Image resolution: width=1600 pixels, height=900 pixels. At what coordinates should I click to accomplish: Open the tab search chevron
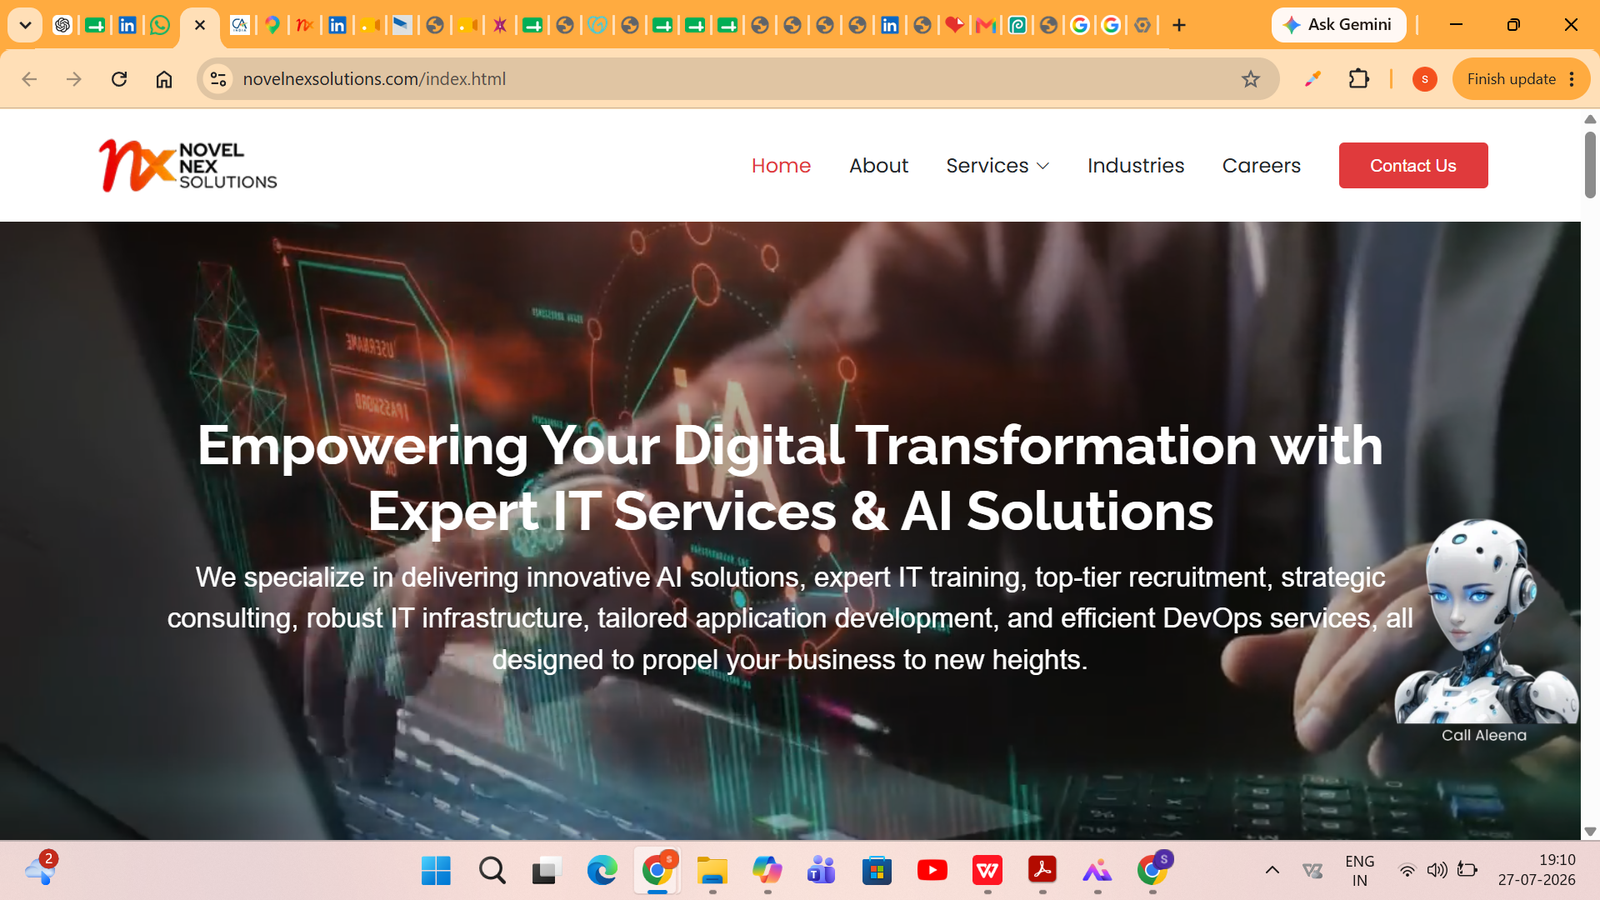[x=25, y=25]
